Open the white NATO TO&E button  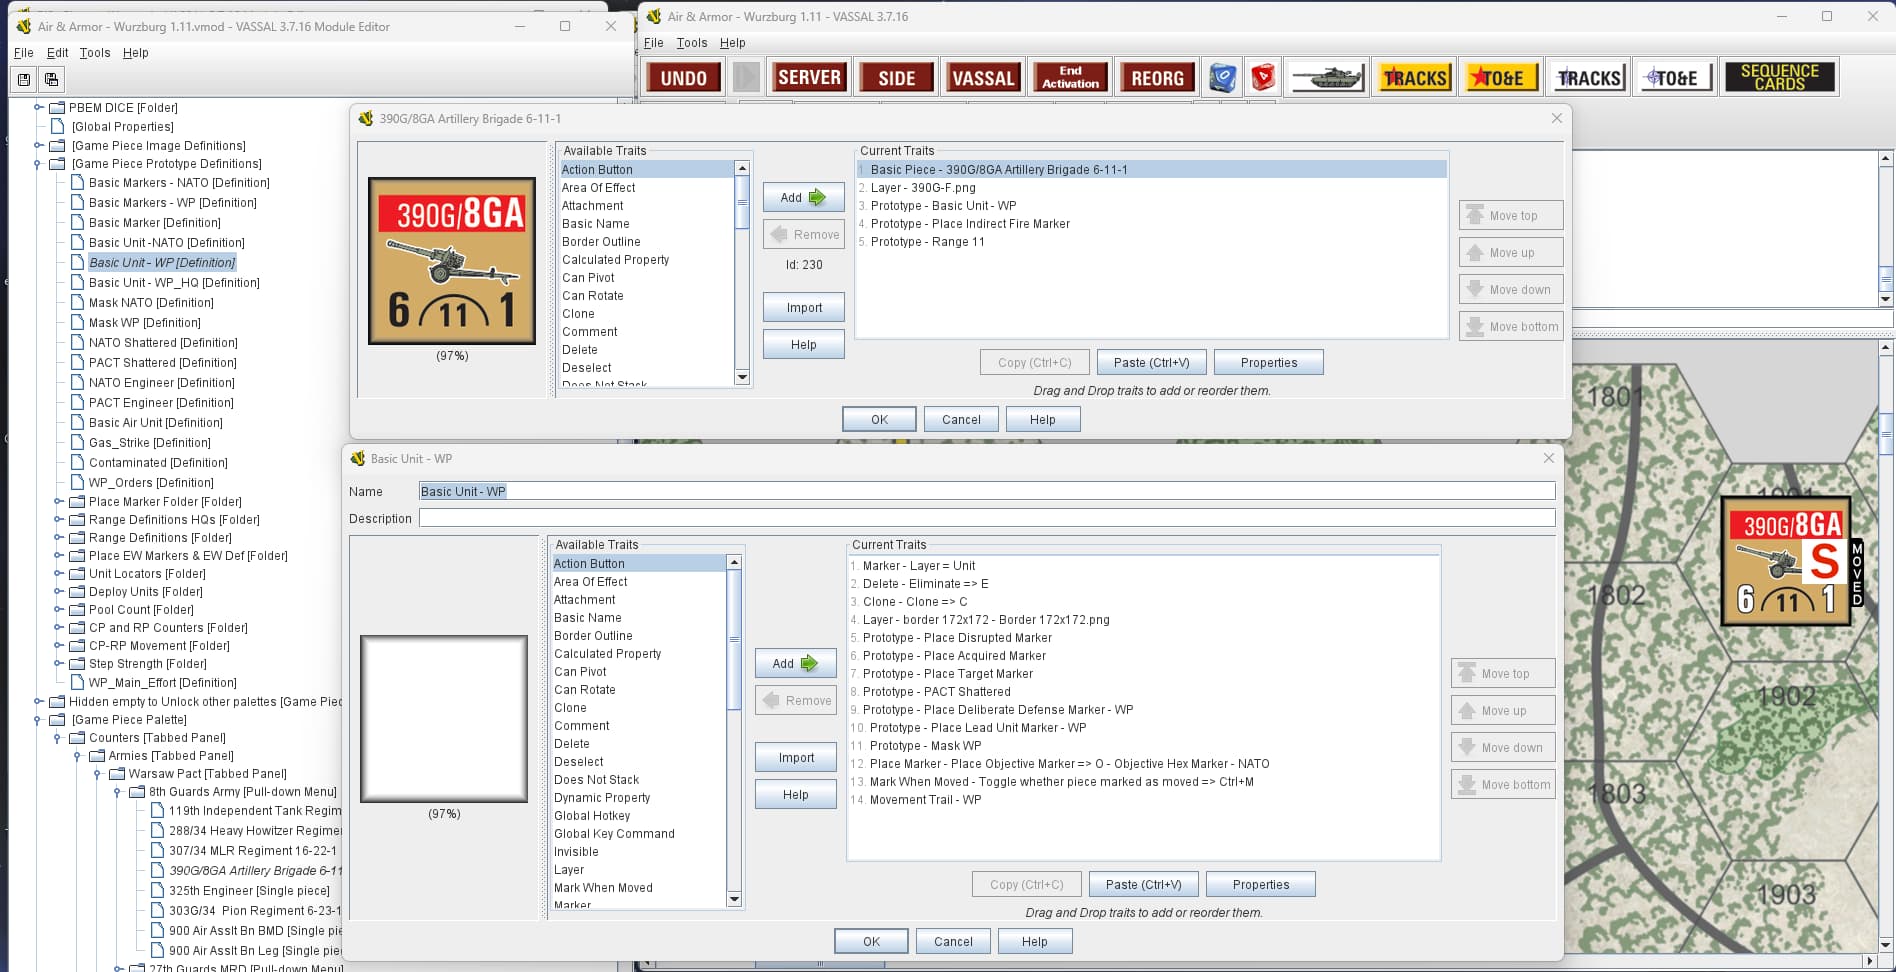click(1676, 78)
